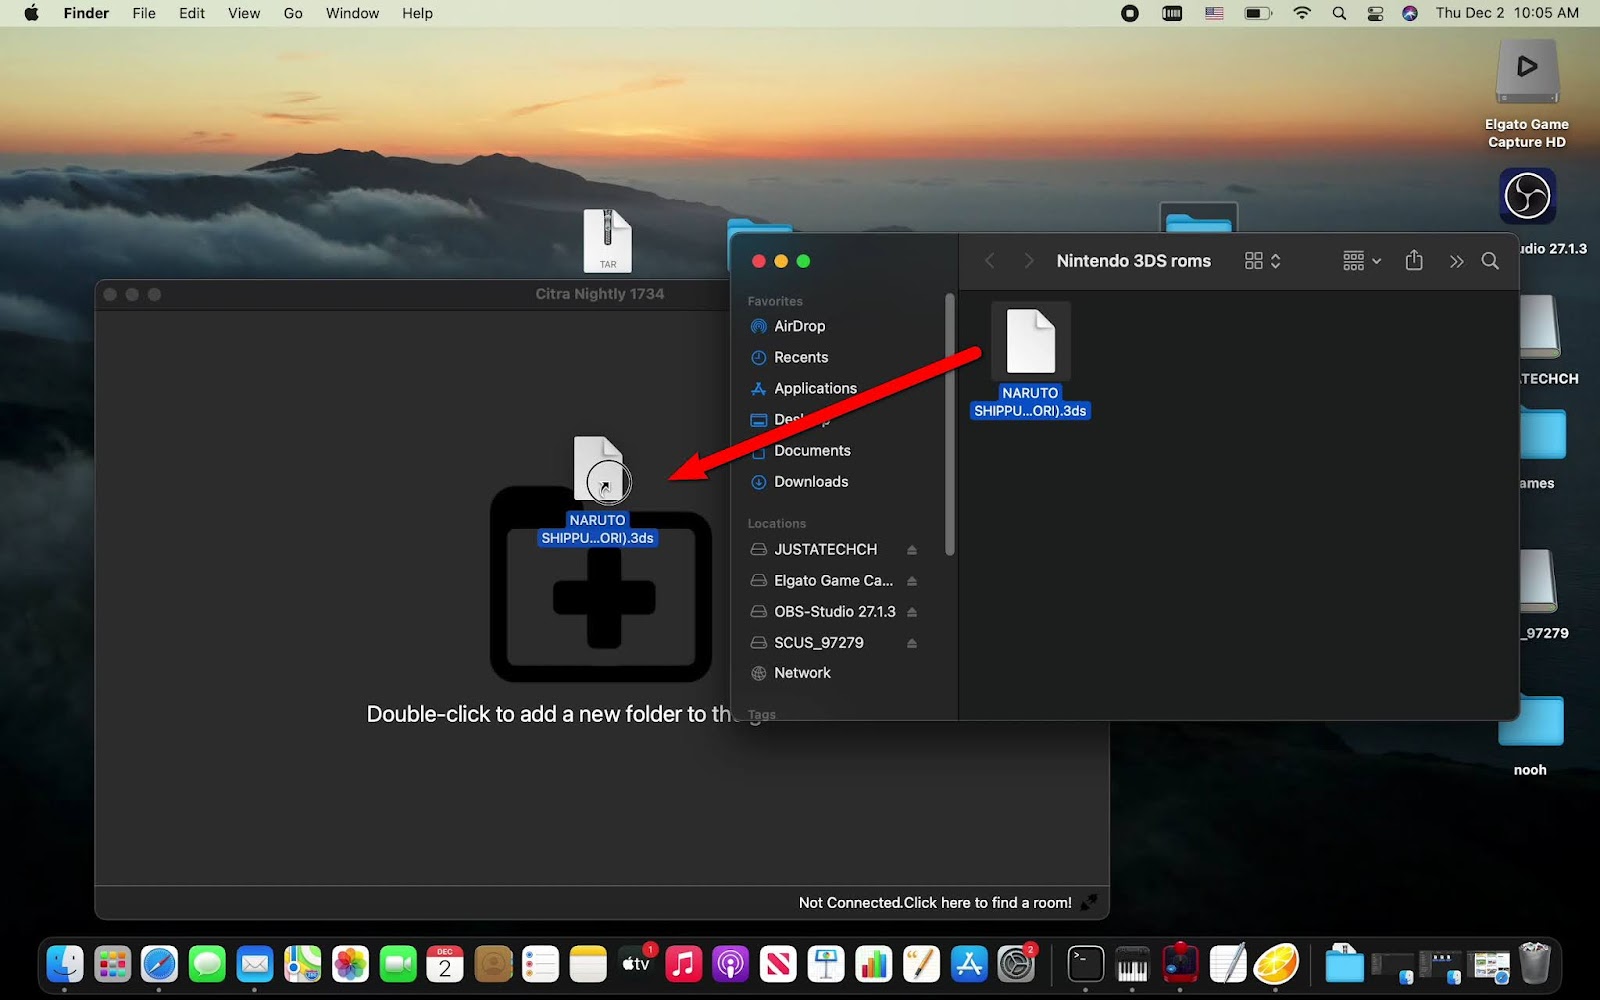1600x1000 pixels.
Task: Open App Store in the Dock
Action: (968, 965)
